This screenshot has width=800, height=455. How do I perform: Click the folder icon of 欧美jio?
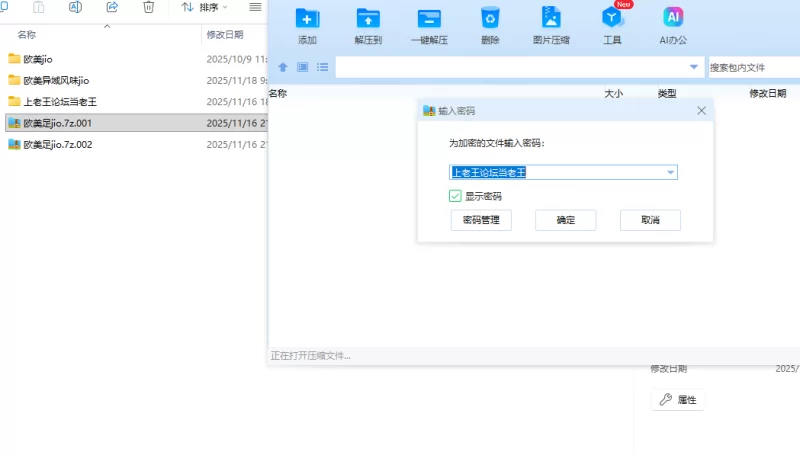click(14, 59)
